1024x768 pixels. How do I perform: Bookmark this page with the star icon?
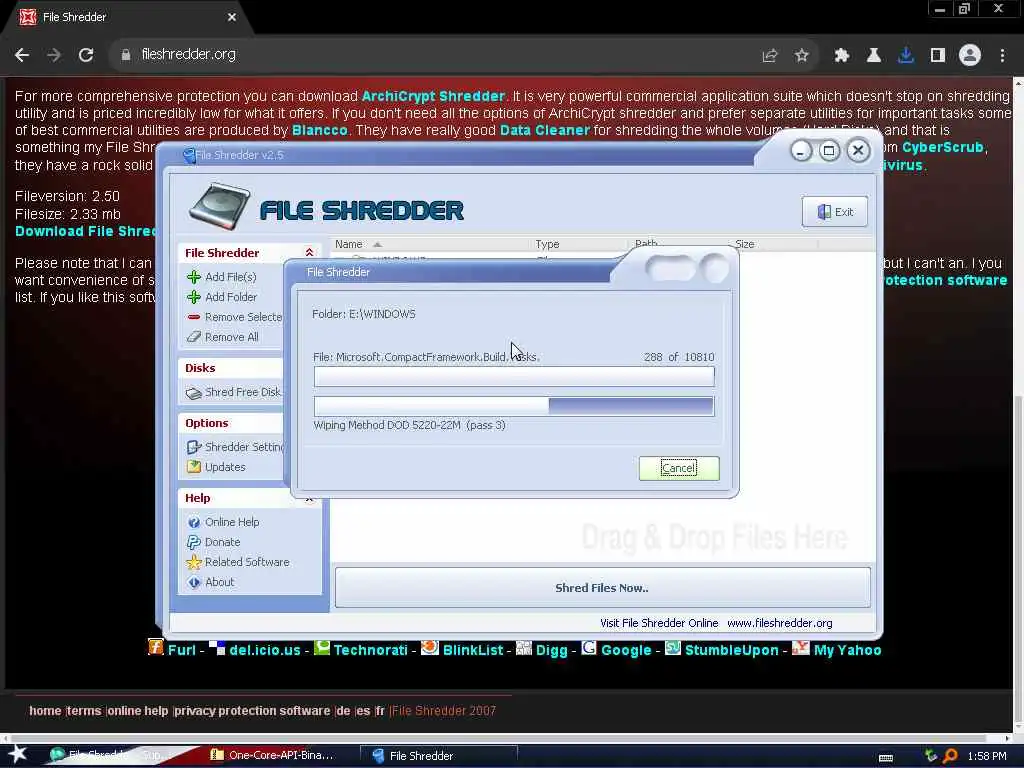(x=802, y=56)
